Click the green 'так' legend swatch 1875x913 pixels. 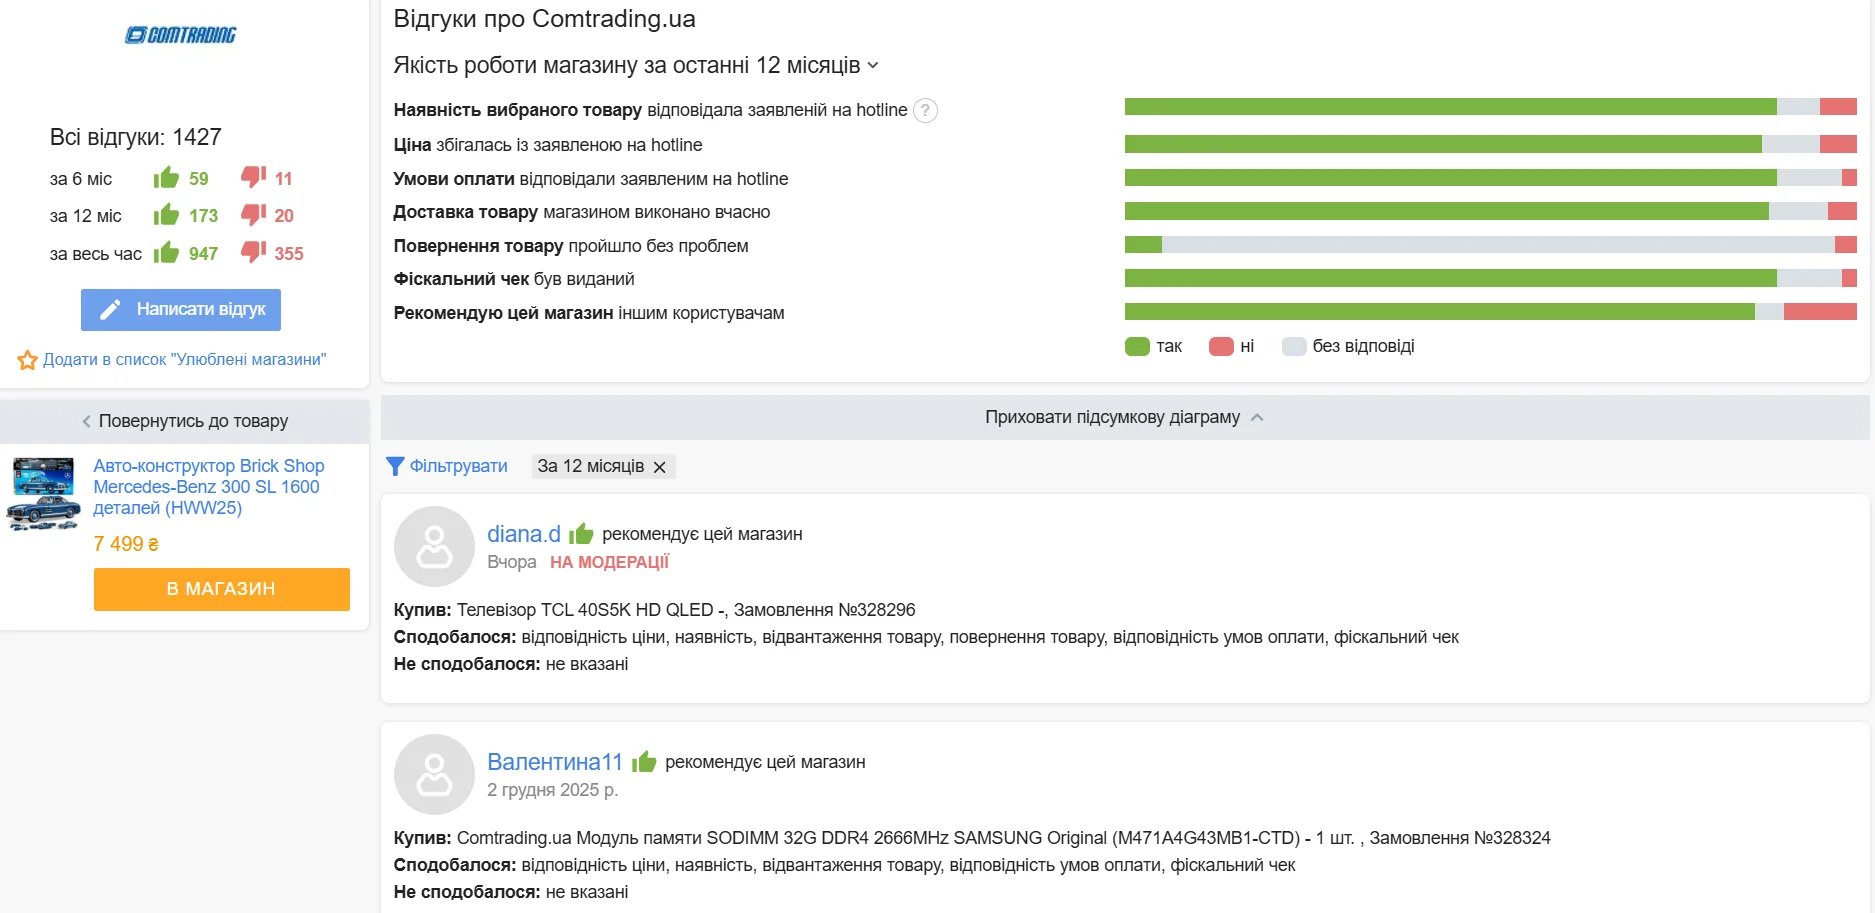click(1137, 347)
